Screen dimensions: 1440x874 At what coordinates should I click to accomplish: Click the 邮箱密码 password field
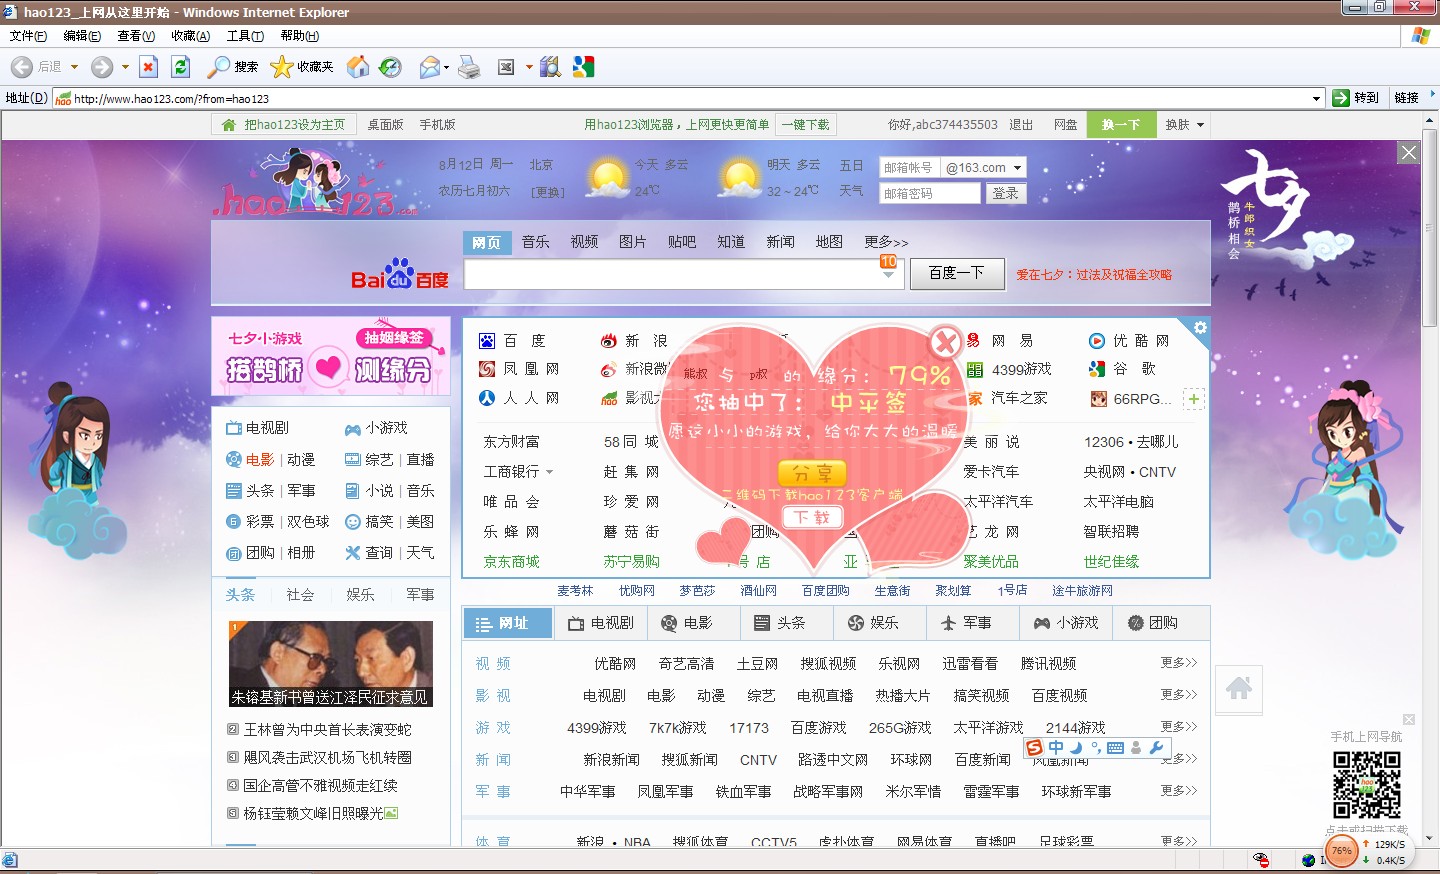coord(930,194)
